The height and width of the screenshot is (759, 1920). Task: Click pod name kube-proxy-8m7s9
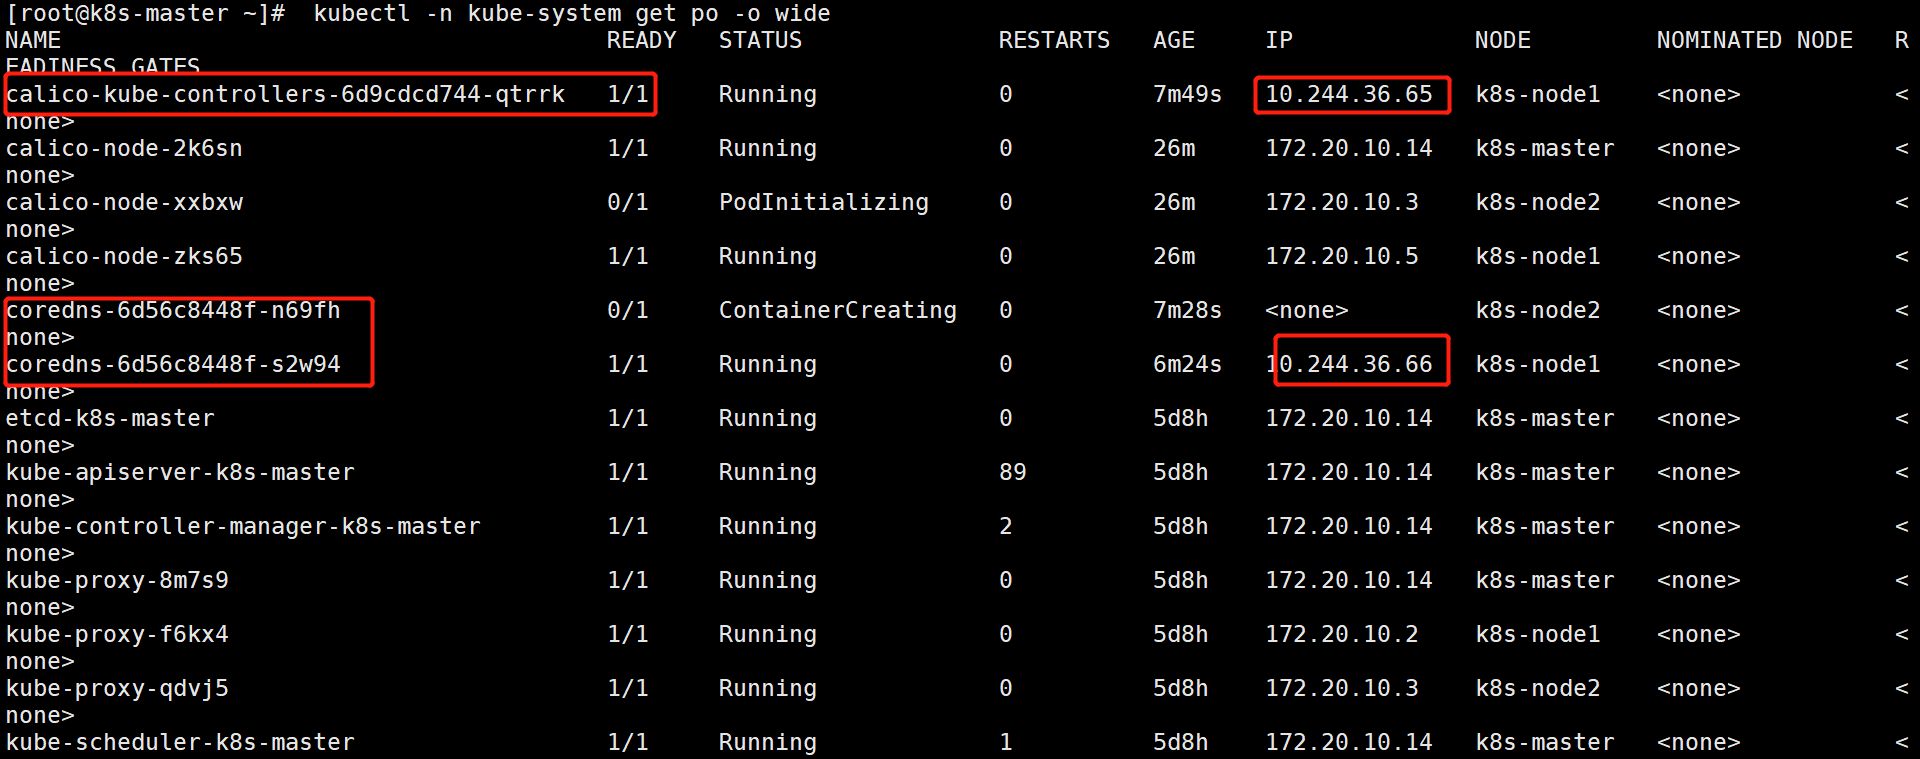coord(117,580)
